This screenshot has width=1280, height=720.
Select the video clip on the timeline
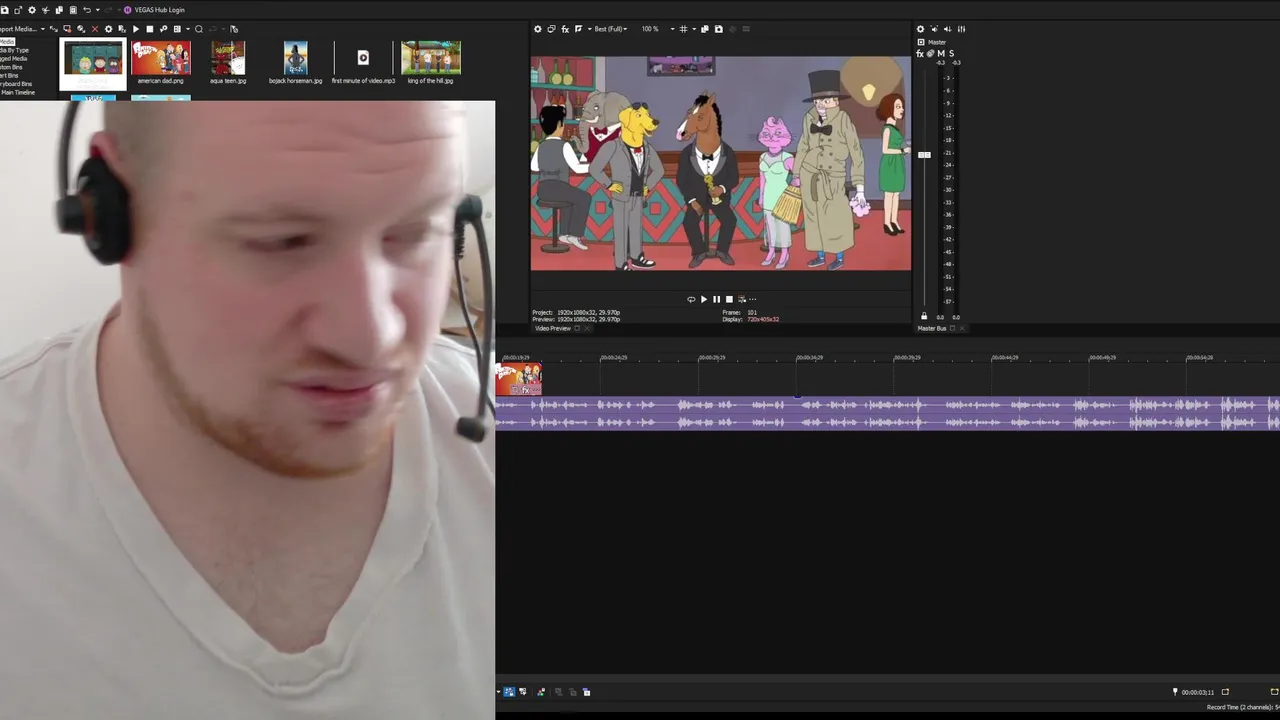point(519,379)
